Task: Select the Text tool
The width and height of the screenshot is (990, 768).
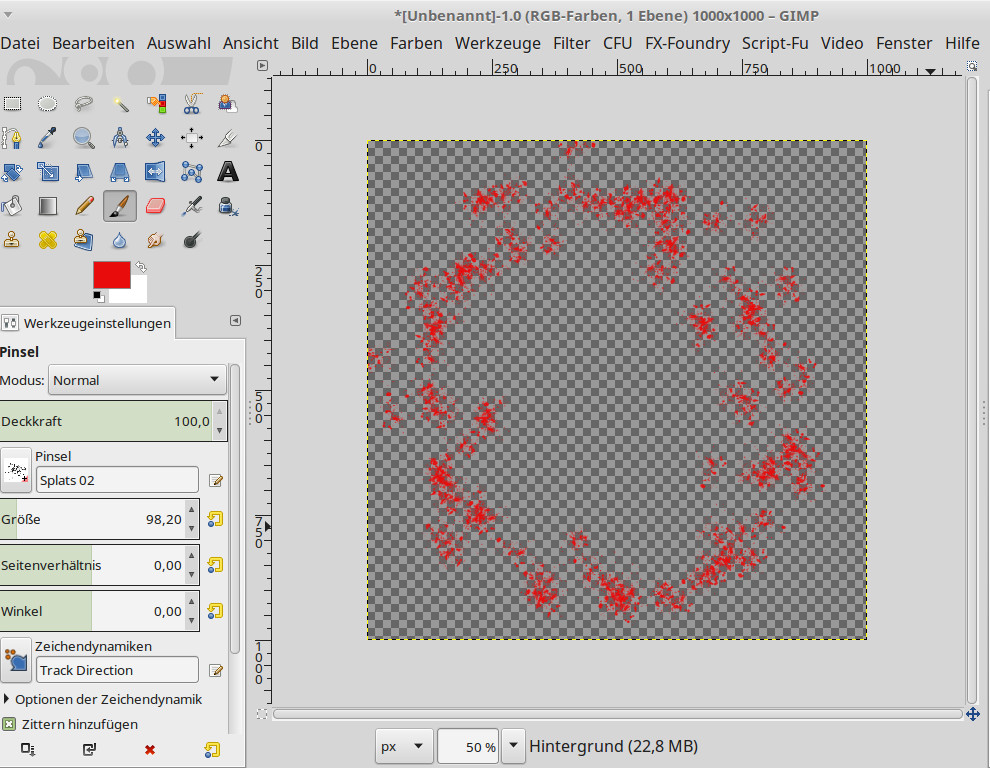Action: (x=228, y=172)
